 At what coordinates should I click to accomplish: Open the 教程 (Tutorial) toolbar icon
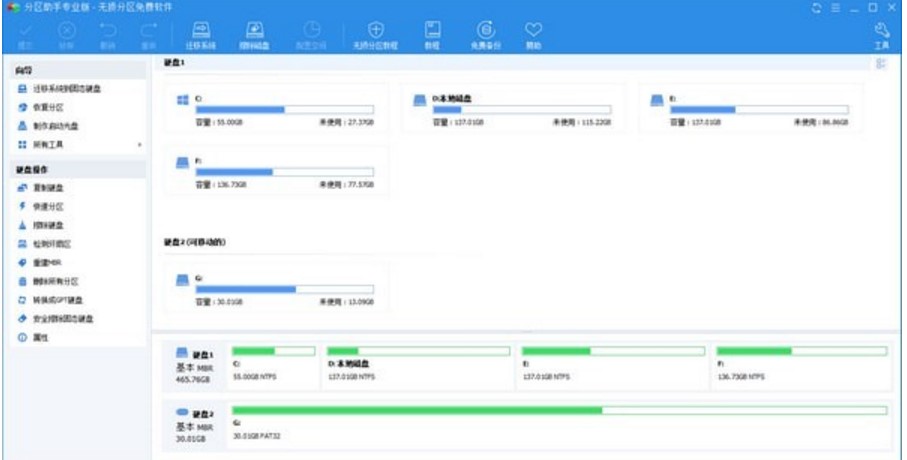(x=432, y=36)
